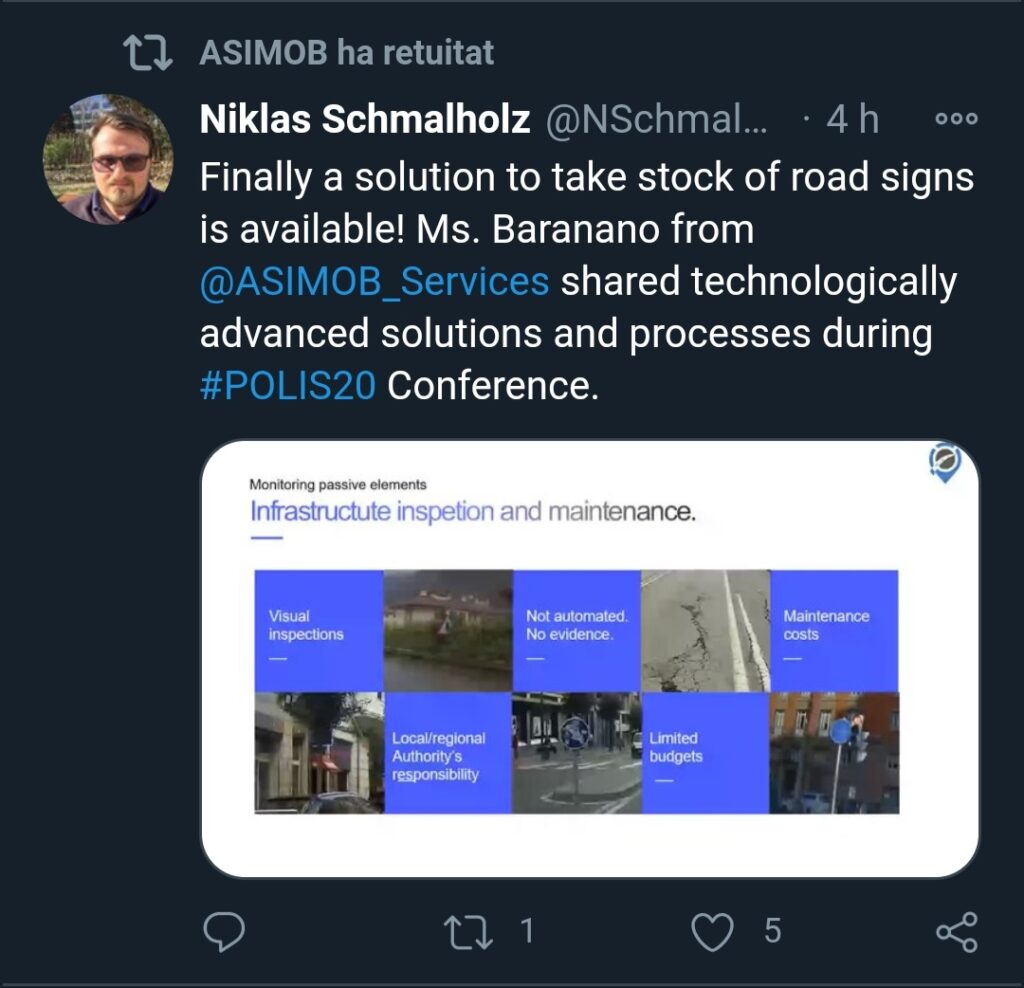Click the retweet count showing 1
The width and height of the screenshot is (1024, 988).
coord(527,932)
